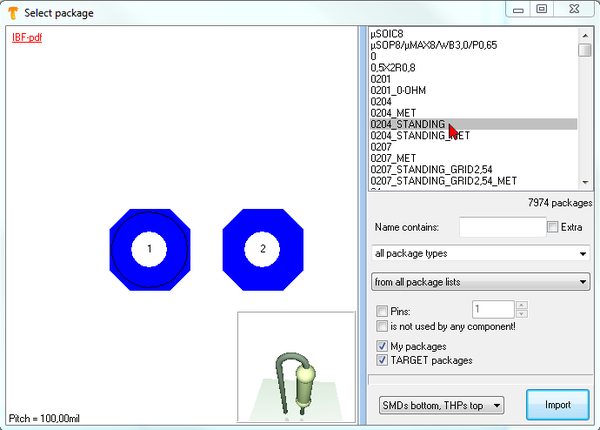
Task: Click the Name contains text field
Action: click(501, 227)
